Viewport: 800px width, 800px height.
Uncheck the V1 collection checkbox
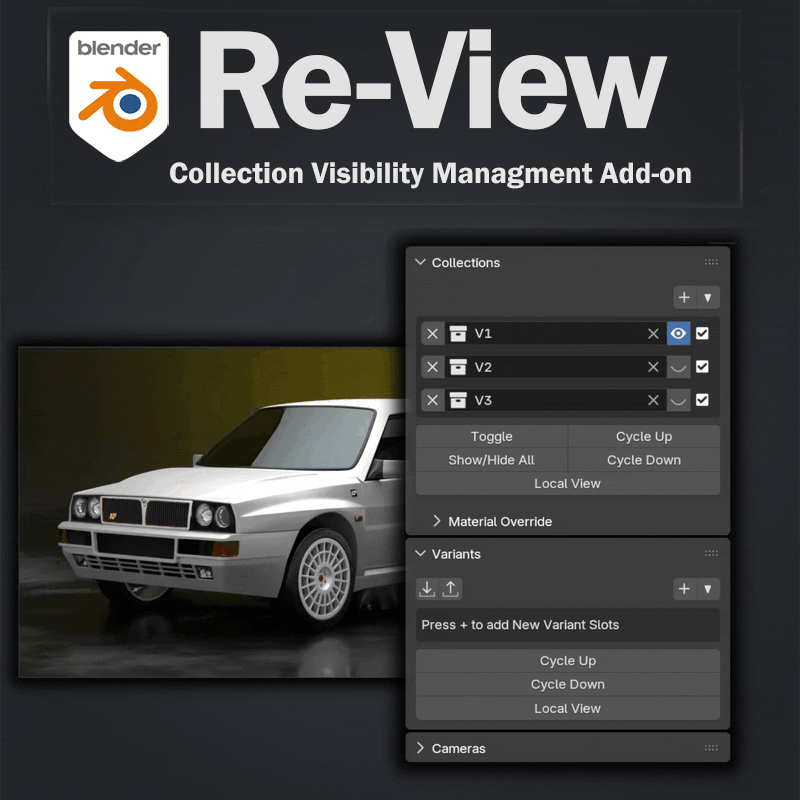[703, 334]
